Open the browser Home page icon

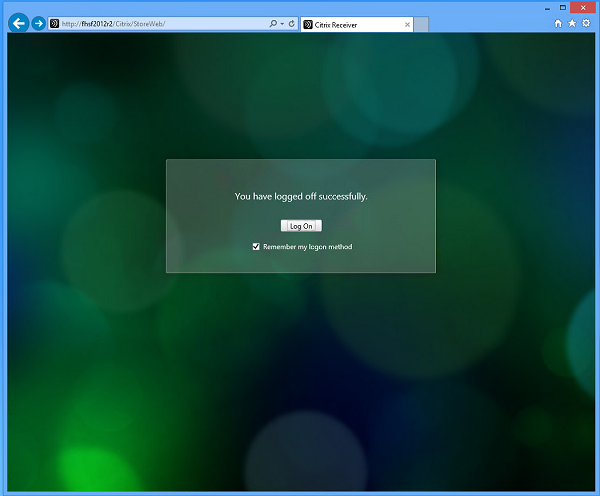[558, 23]
